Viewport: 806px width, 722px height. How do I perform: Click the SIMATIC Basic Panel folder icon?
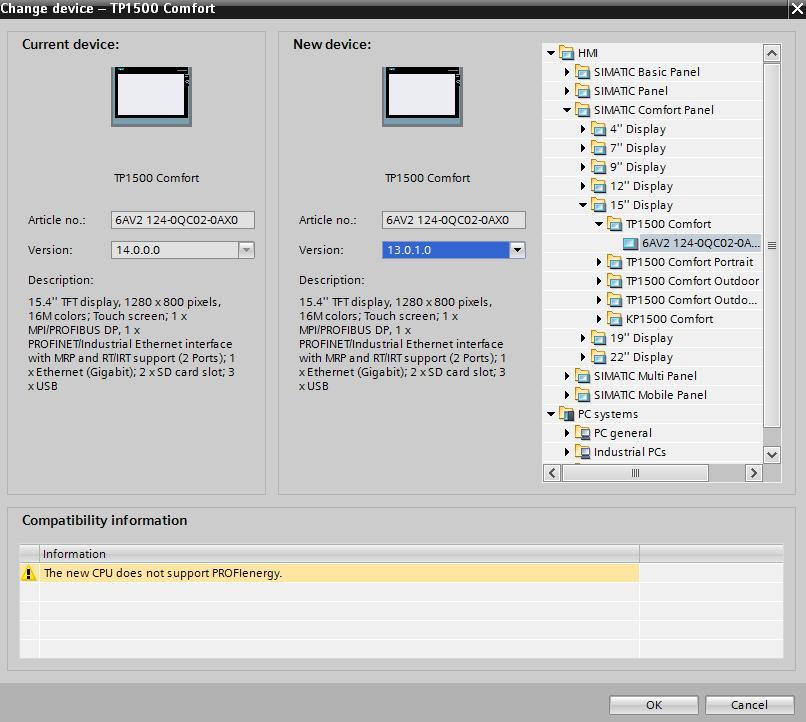tap(582, 72)
